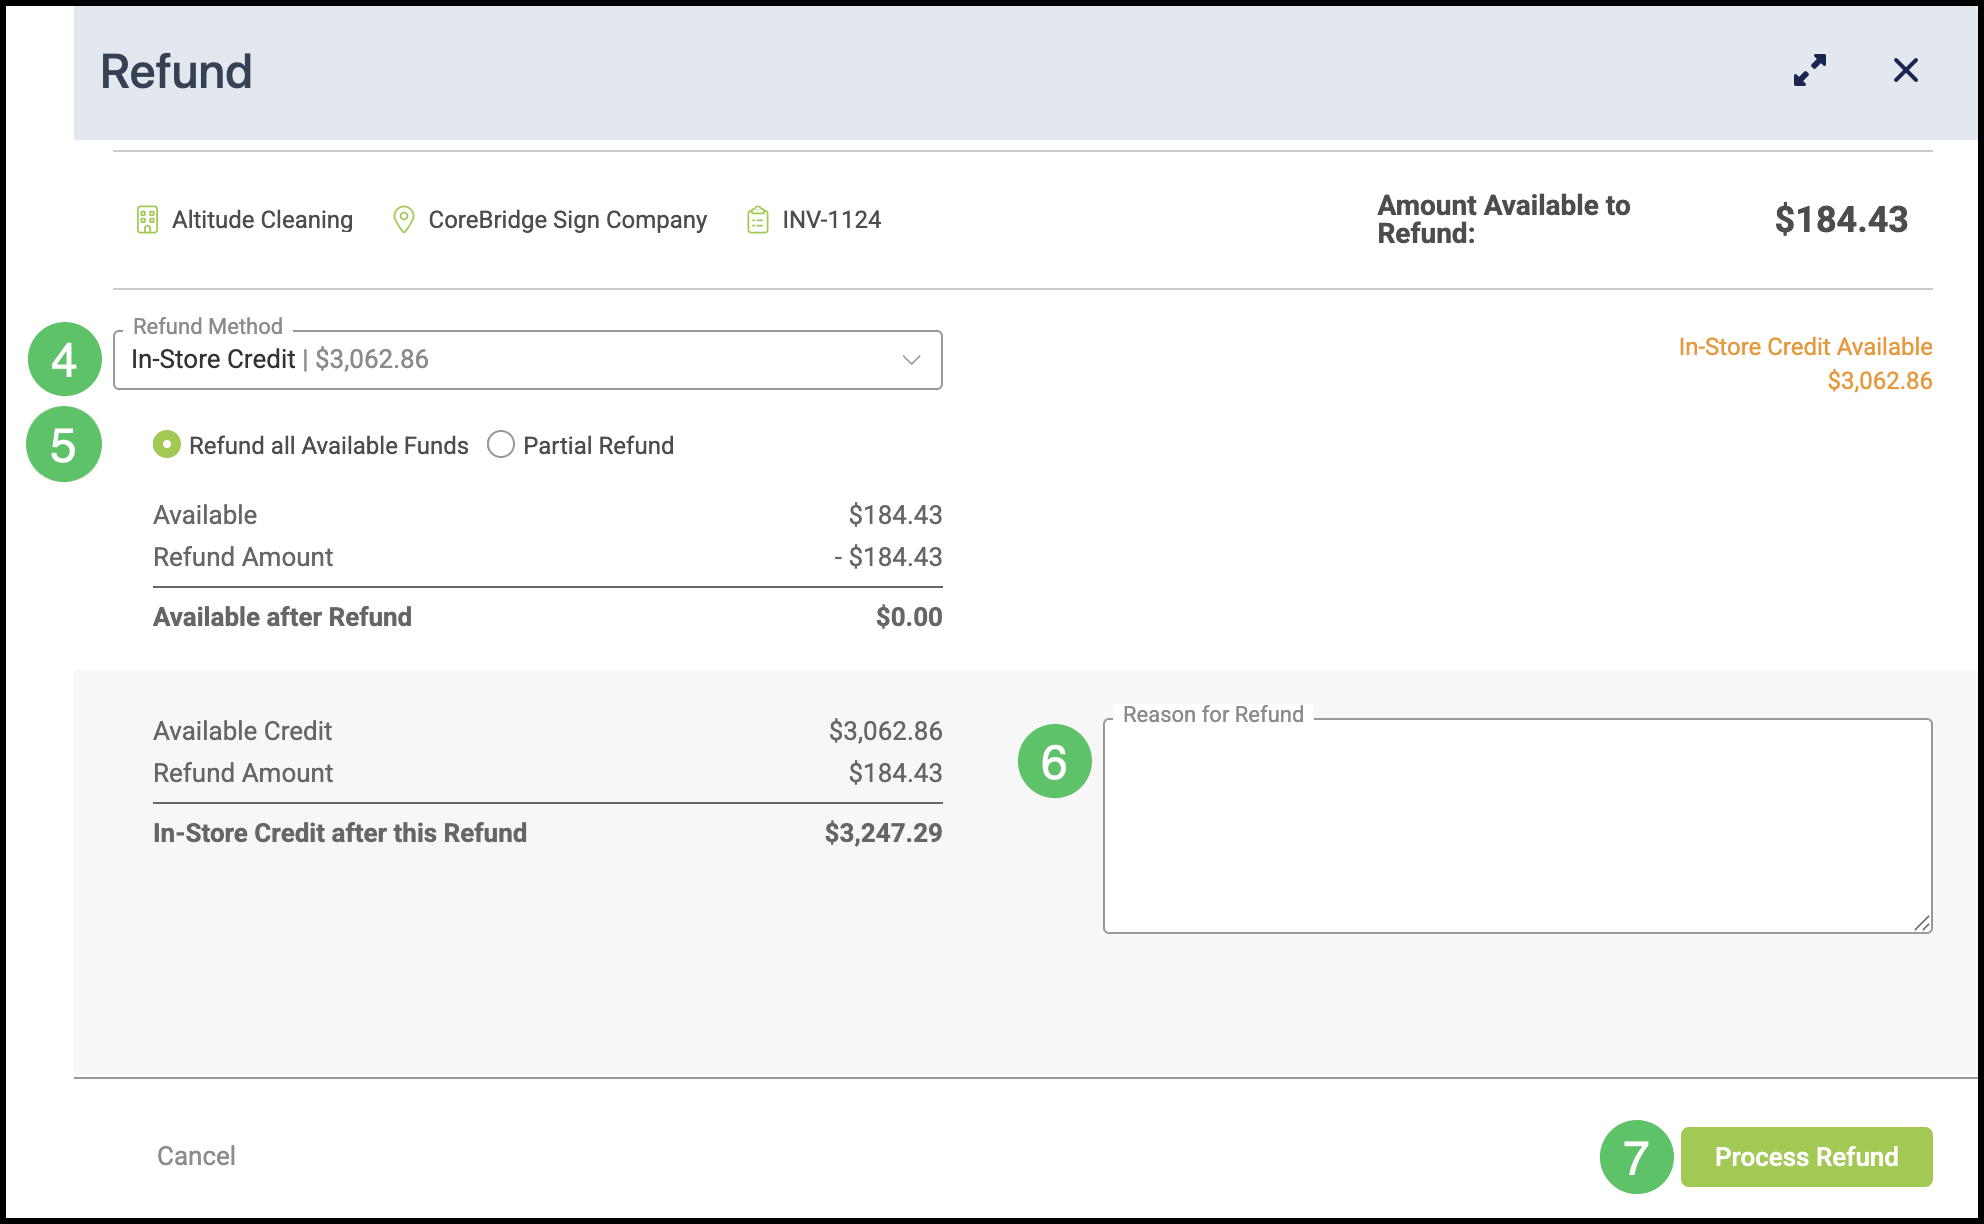This screenshot has width=1984, height=1224.
Task: Click the INV-1124 invoice number
Action: coord(832,220)
